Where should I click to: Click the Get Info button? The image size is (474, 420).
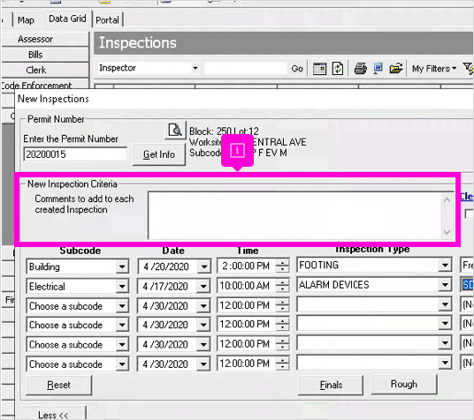coord(159,154)
